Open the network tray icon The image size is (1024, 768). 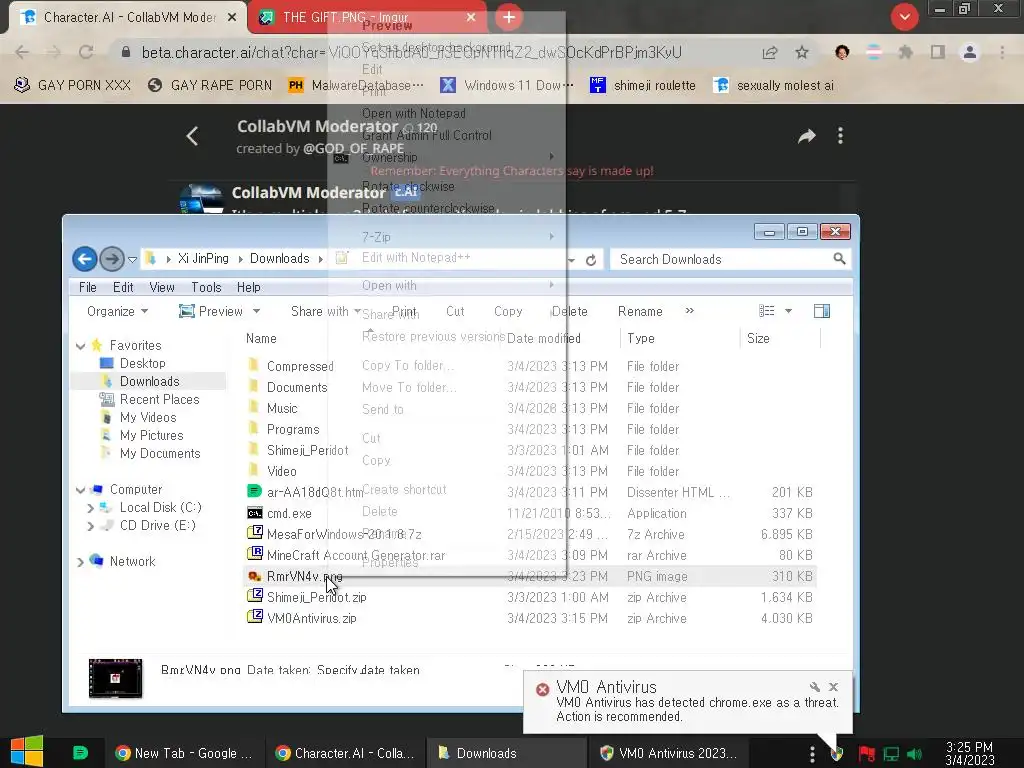click(891, 754)
